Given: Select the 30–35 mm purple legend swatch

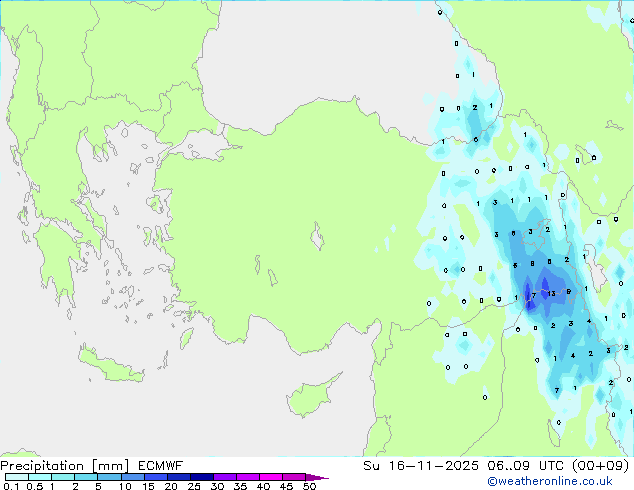Looking at the screenshot, I should tap(225, 477).
